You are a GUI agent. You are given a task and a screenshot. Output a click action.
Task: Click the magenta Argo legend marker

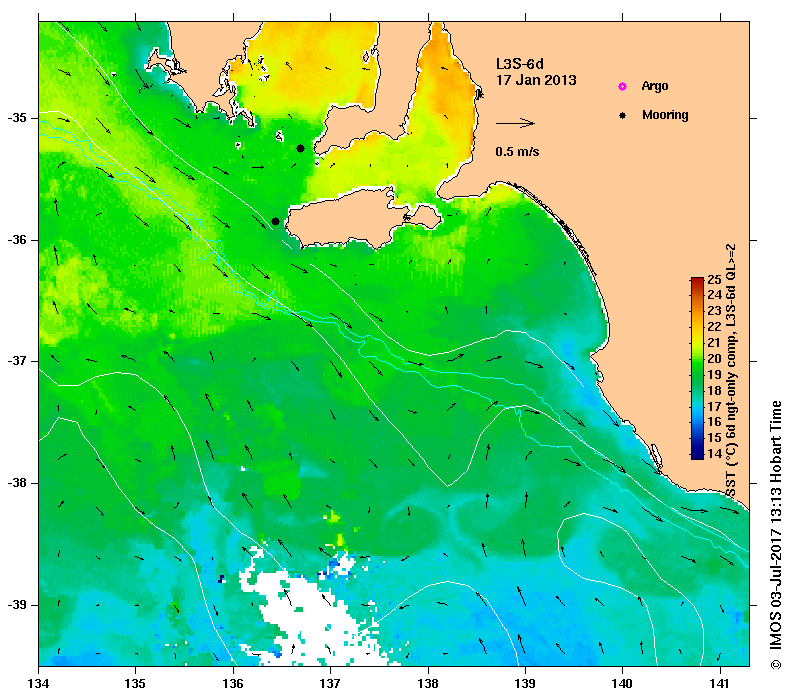tap(622, 87)
